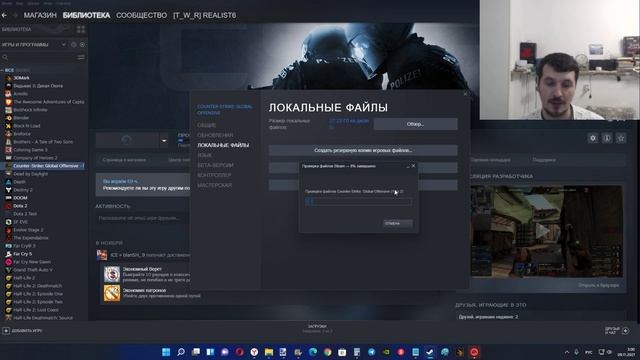Open the [T_W_R] REALIST6 profile tab
Screen dimensions: 640x360
point(204,15)
